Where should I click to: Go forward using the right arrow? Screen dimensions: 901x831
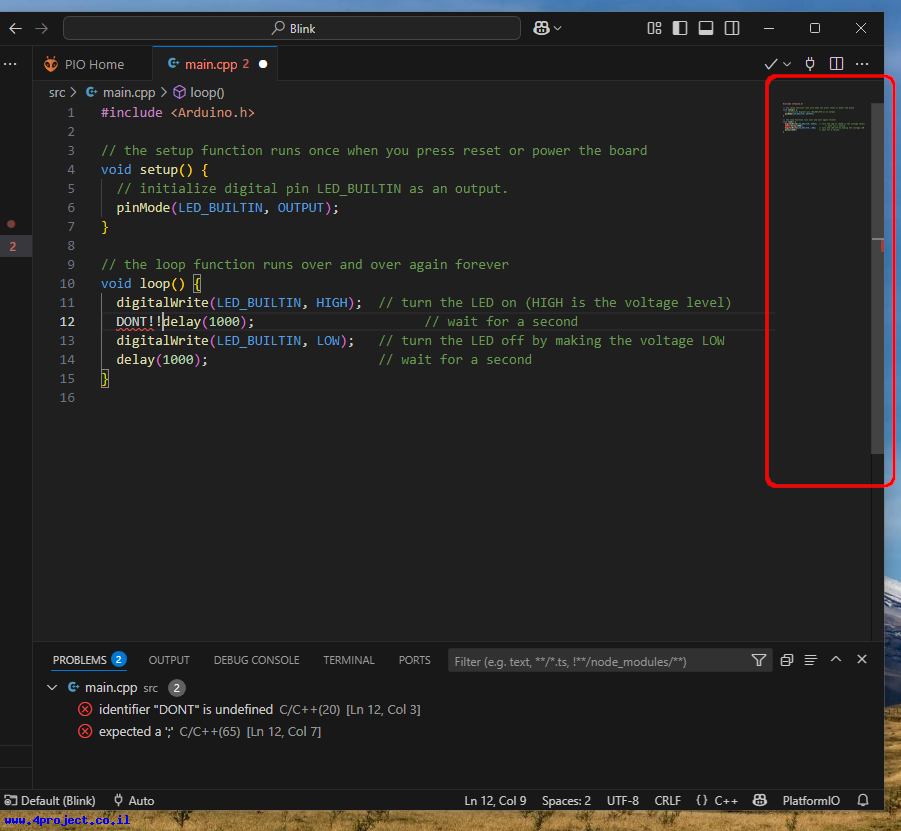41,28
